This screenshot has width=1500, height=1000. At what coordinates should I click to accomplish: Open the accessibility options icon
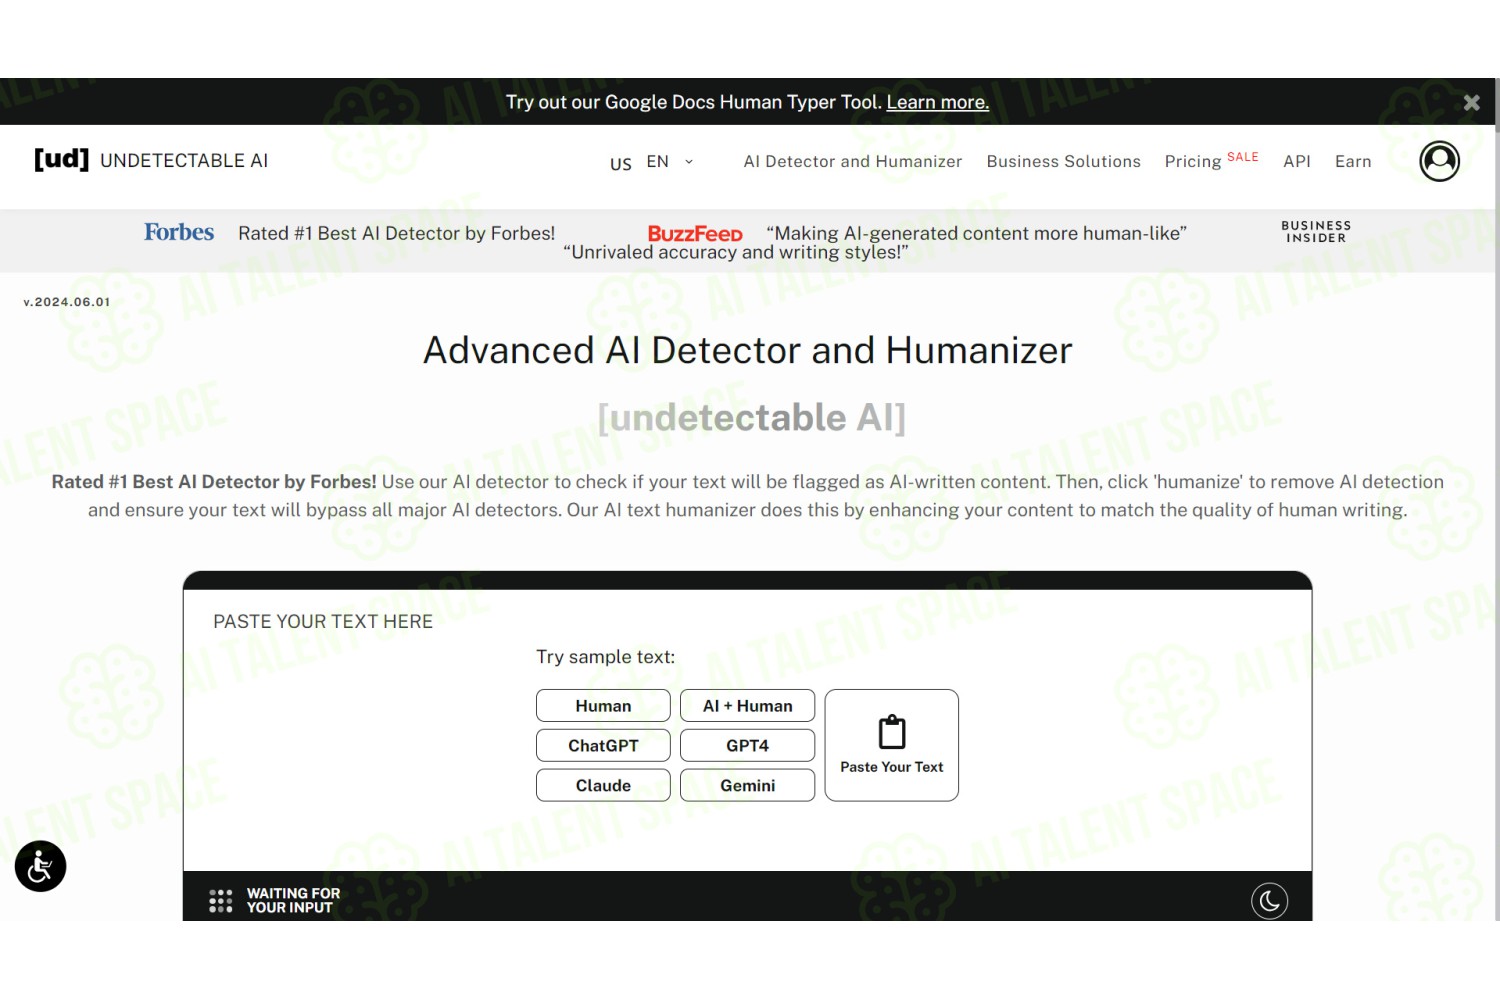point(40,866)
